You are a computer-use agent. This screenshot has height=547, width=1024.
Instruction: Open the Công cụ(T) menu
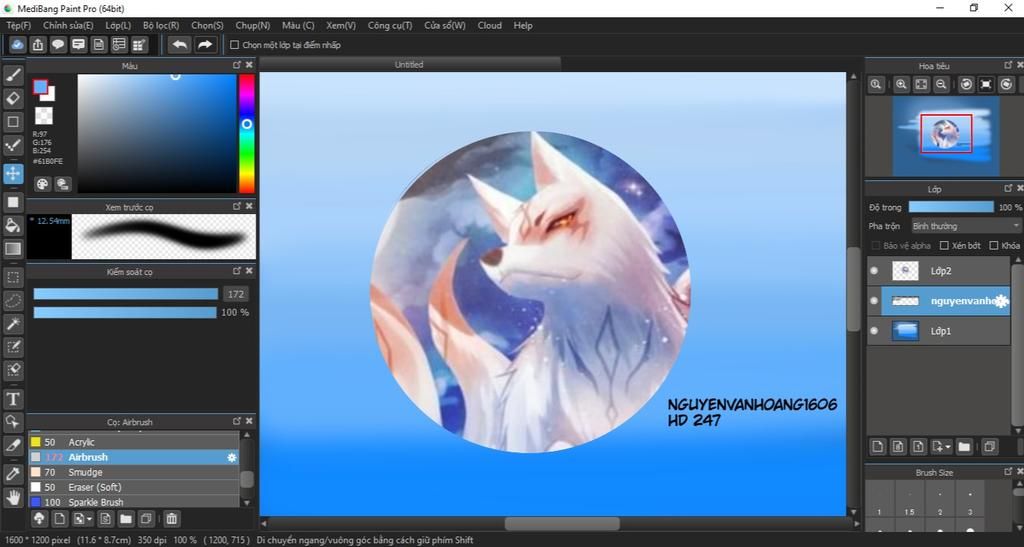click(x=390, y=25)
